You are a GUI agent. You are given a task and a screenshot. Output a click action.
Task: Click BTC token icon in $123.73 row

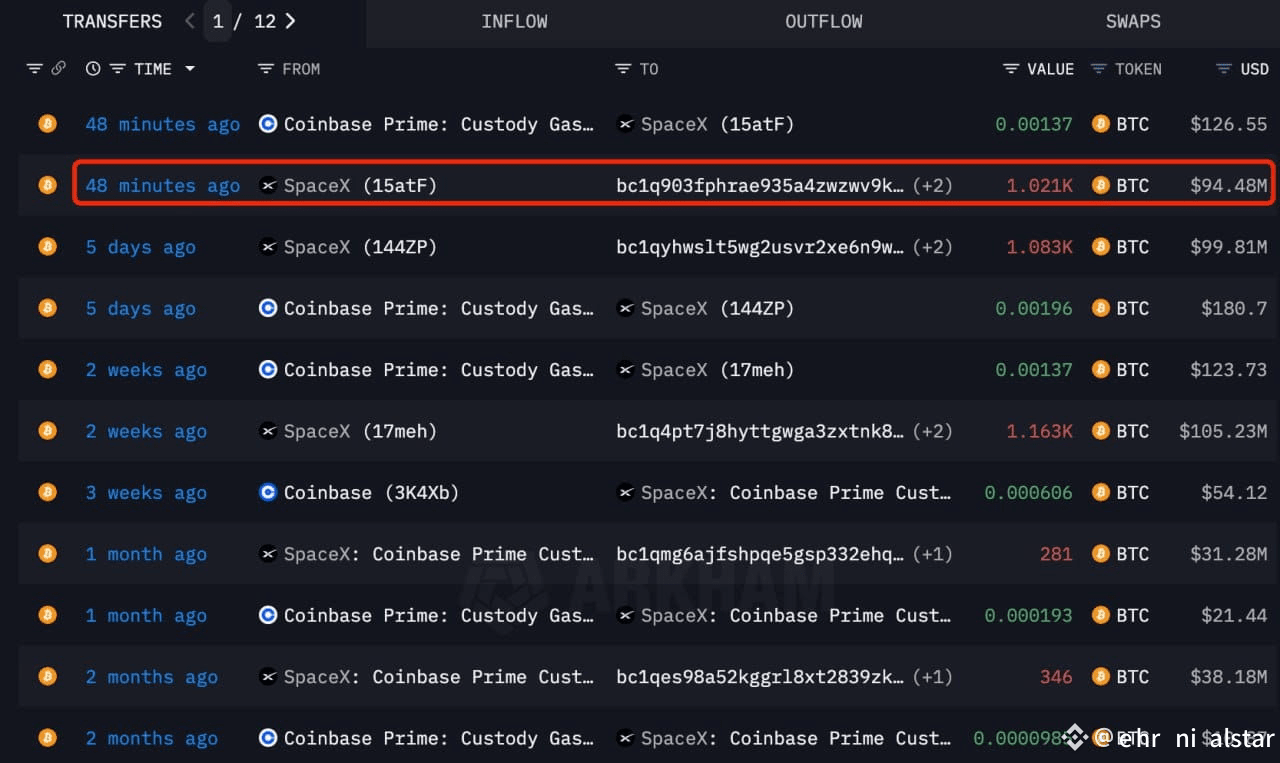pos(1101,370)
